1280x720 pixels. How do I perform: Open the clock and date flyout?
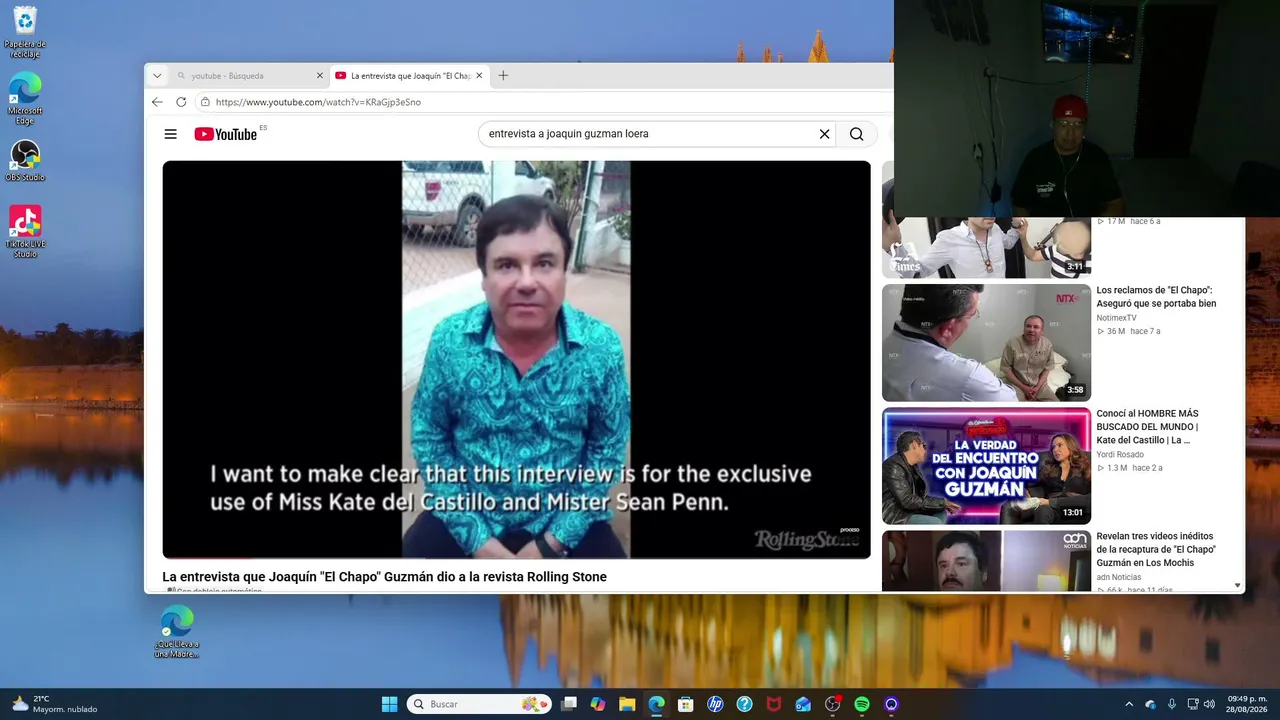(x=1247, y=704)
